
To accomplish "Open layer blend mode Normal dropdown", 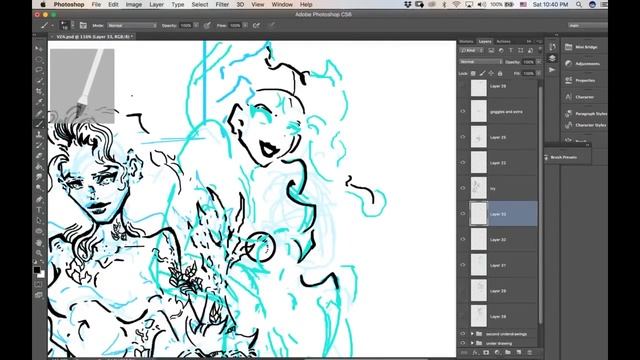I will coord(481,62).
